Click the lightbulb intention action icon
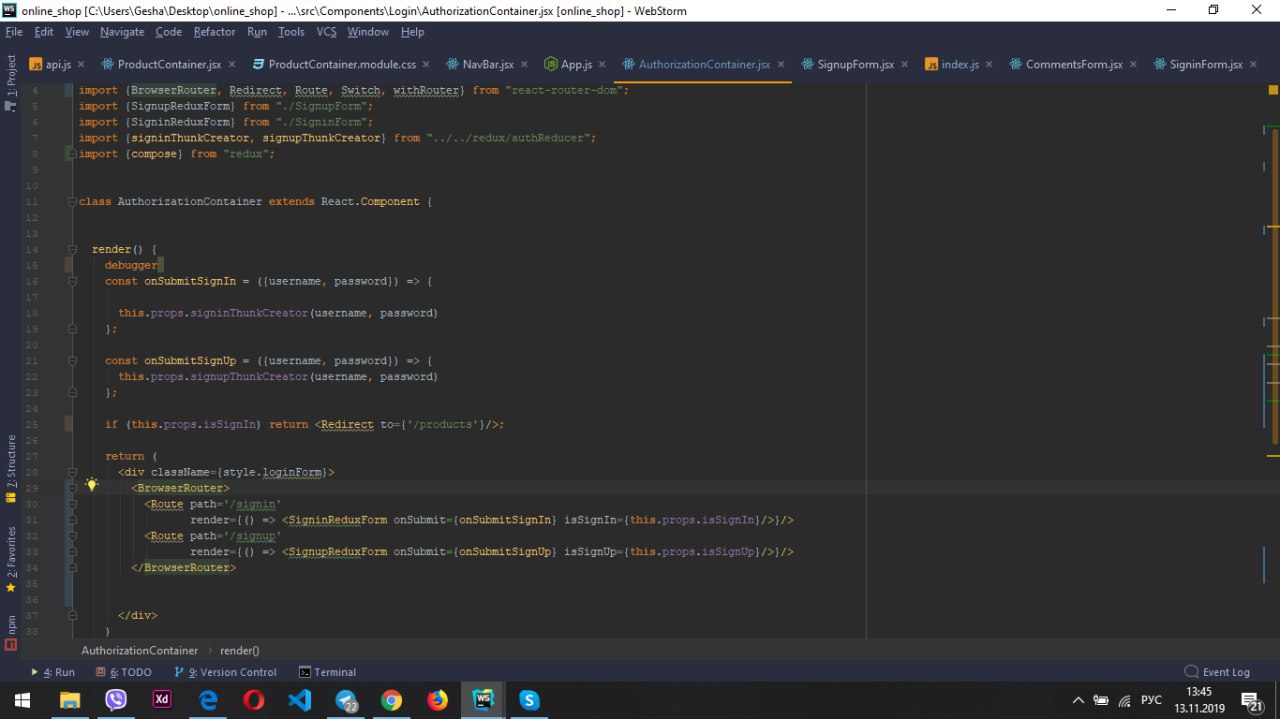The width and height of the screenshot is (1280, 719). click(91, 485)
